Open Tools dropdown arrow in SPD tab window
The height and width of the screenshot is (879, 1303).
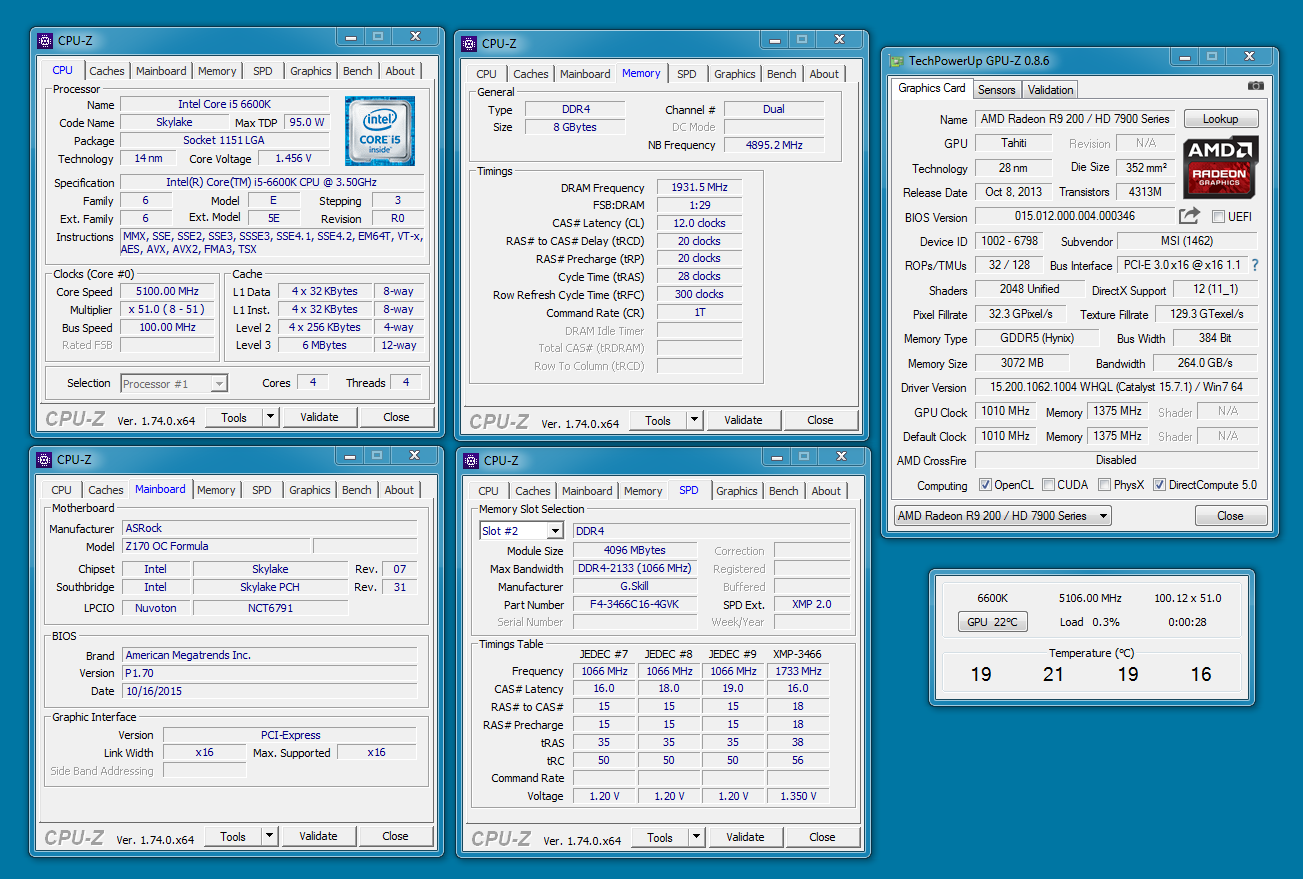pyautogui.click(x=696, y=837)
